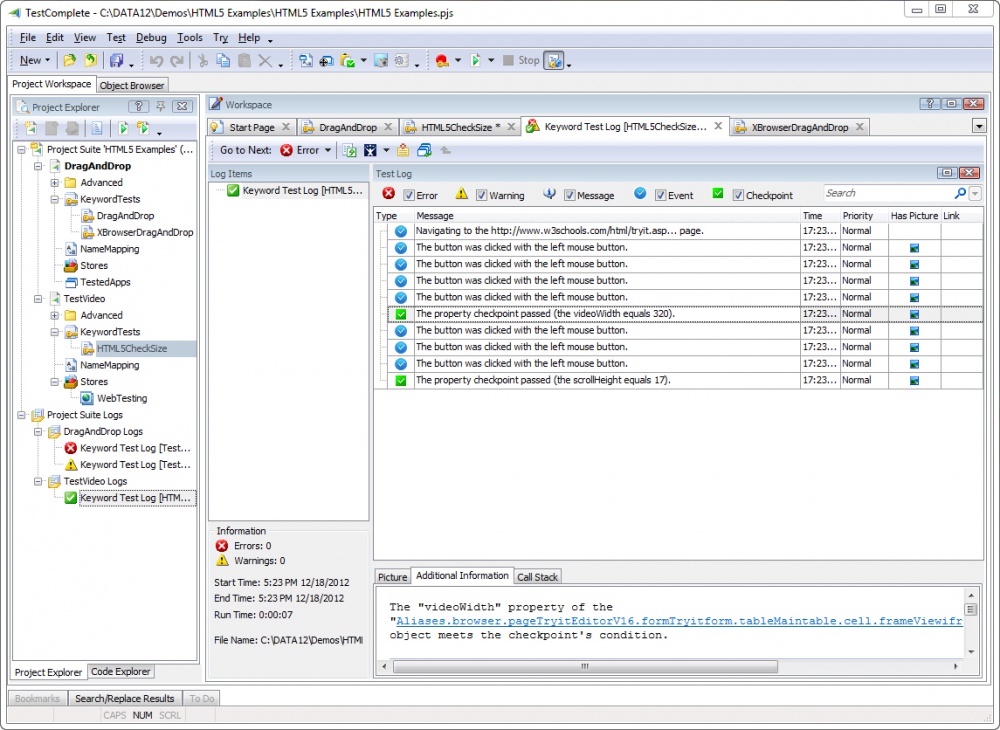Click the blue stacked windows icon in log toolbar
The width and height of the screenshot is (1000, 730).
tap(424, 150)
